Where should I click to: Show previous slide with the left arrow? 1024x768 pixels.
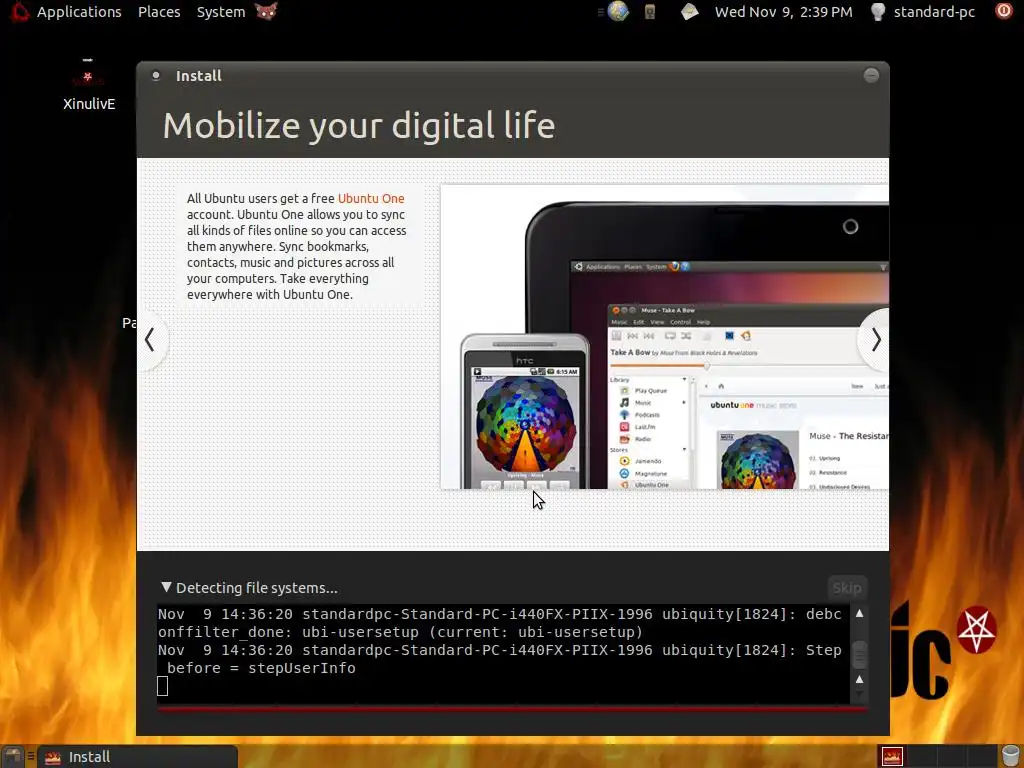tap(150, 340)
